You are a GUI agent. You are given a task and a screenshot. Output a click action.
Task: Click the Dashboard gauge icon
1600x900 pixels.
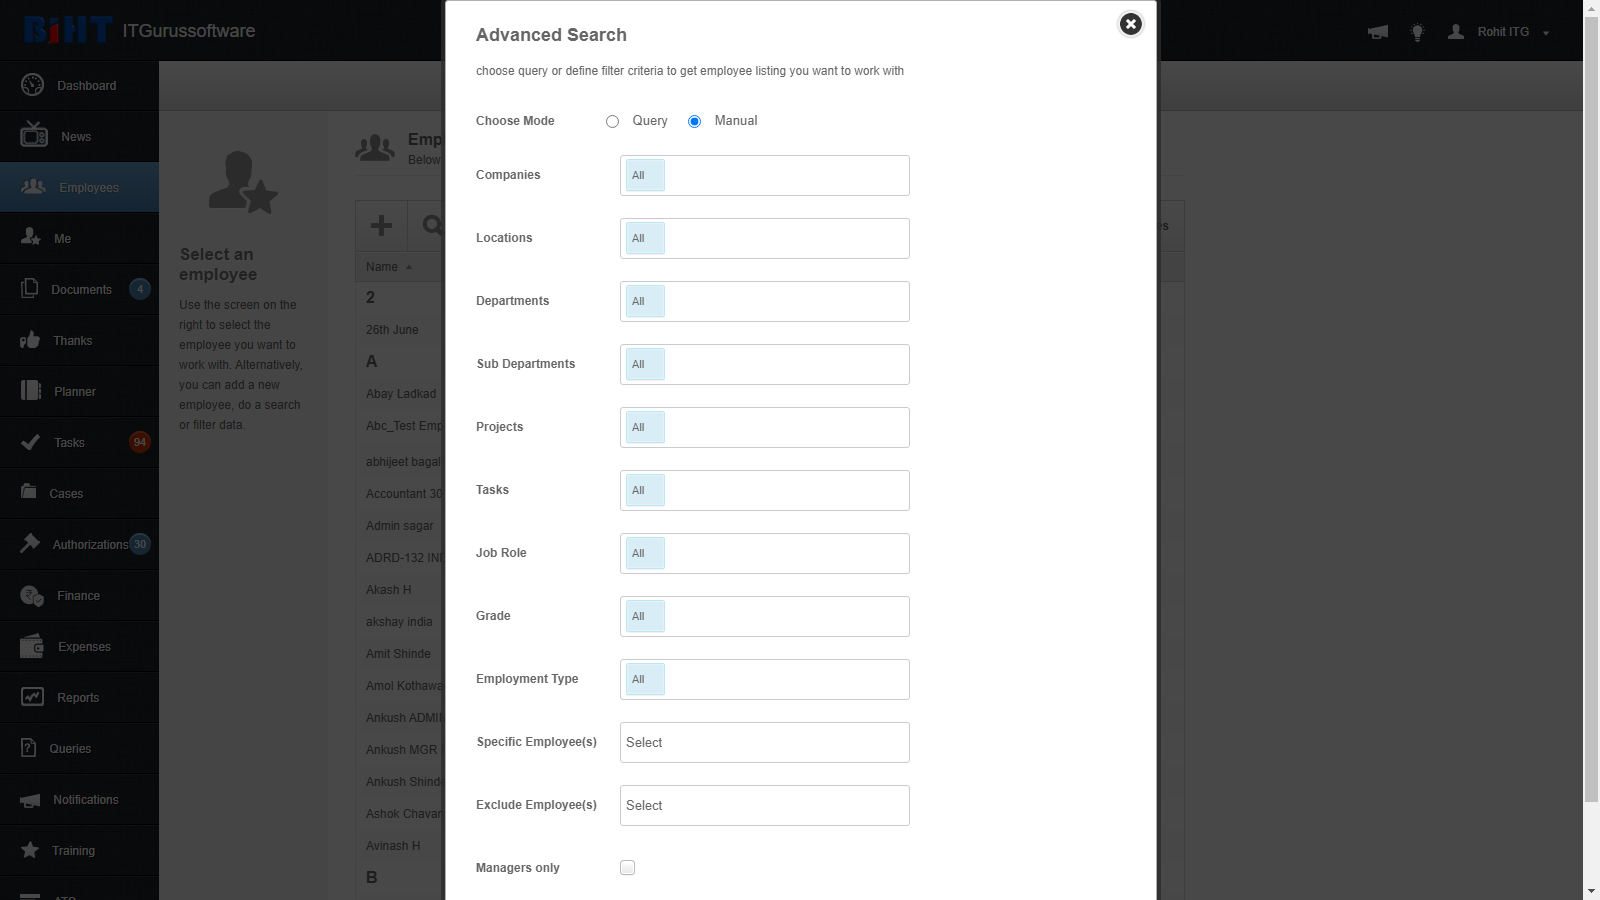32,85
